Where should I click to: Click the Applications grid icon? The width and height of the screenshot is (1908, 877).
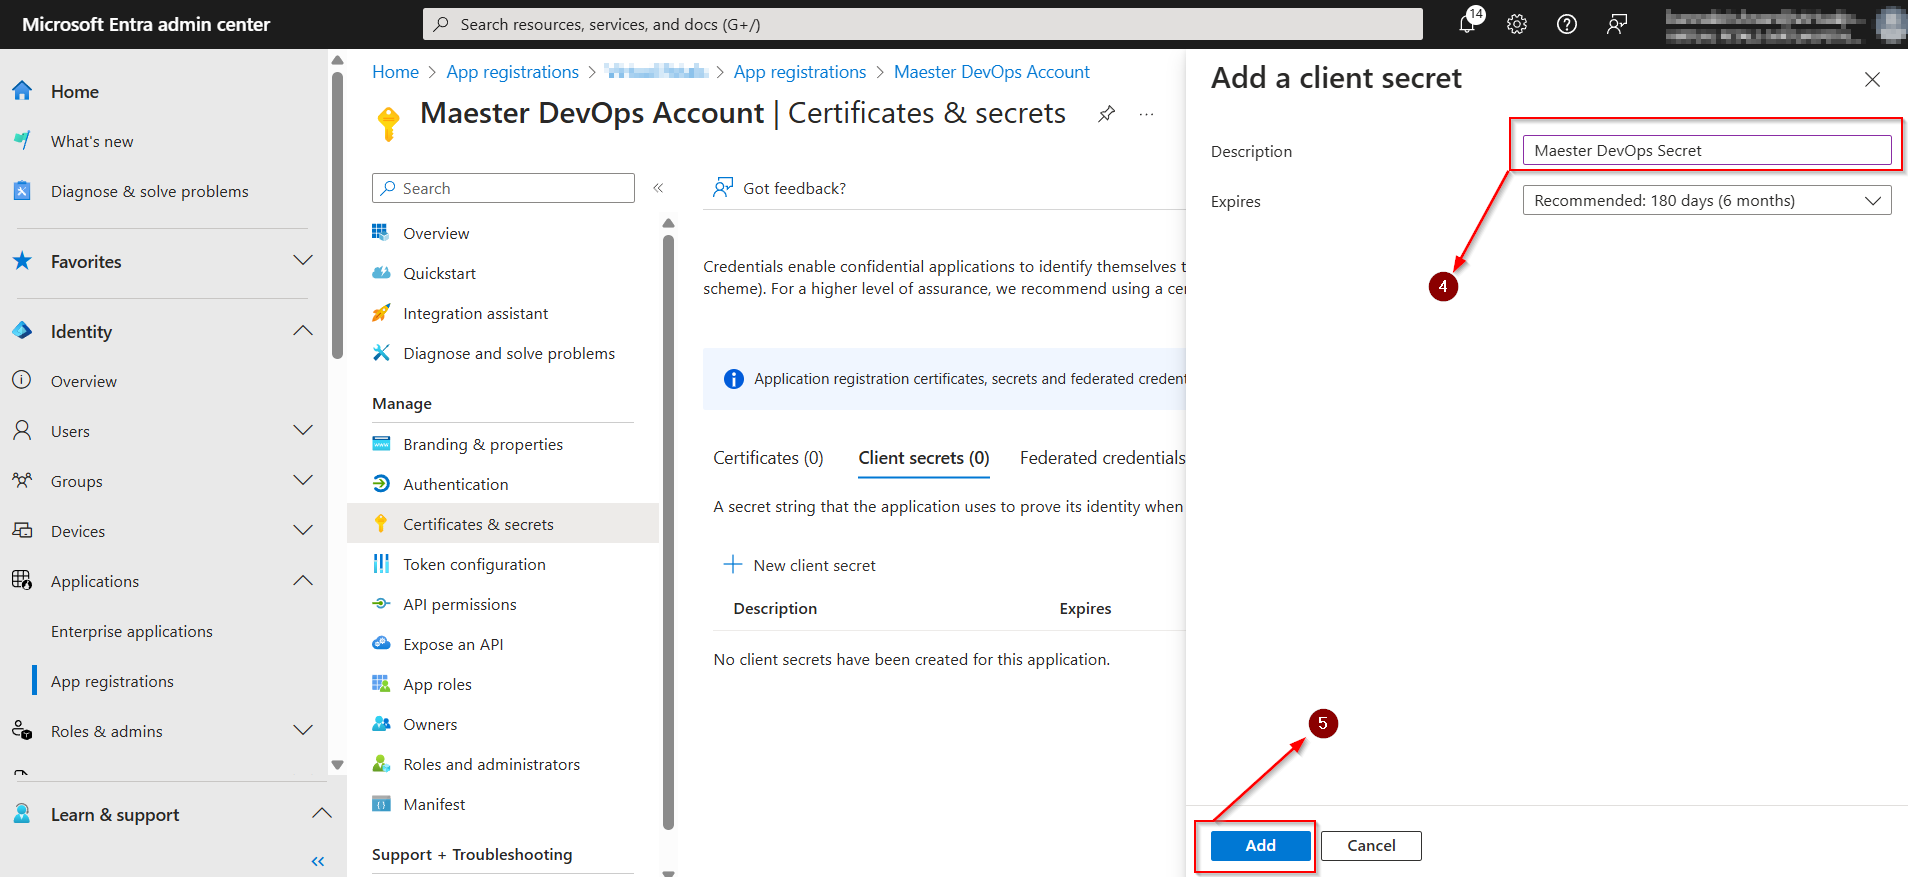pyautogui.click(x=22, y=581)
